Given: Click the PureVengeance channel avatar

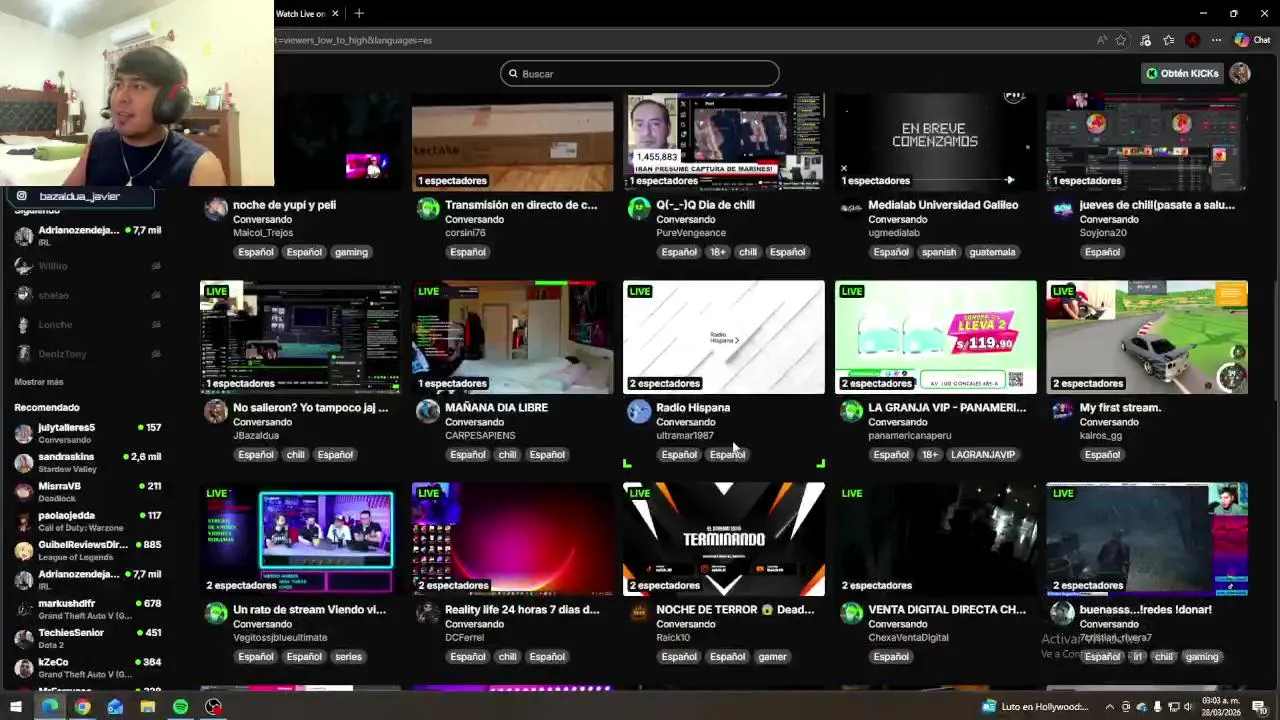Looking at the screenshot, I should [x=639, y=208].
